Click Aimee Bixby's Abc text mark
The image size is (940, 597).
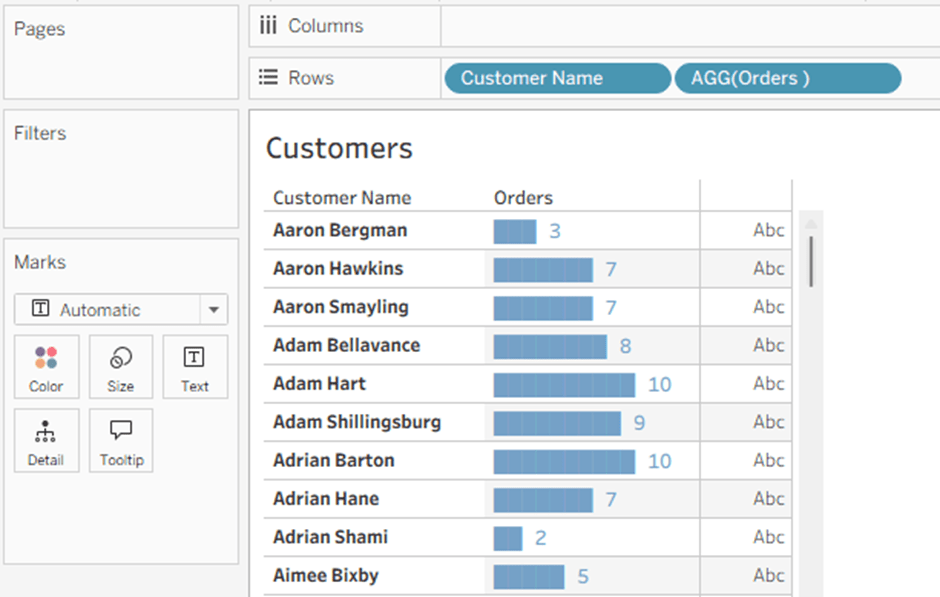(768, 576)
